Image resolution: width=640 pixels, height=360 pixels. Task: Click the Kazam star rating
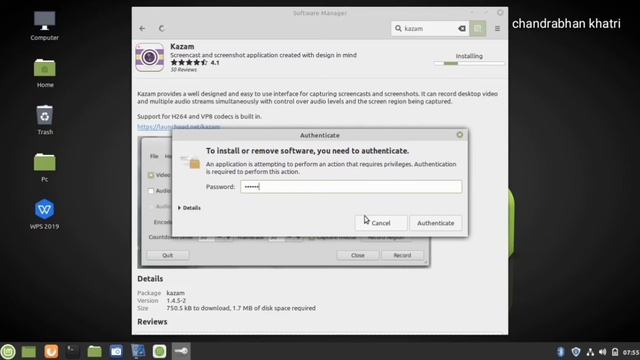coord(189,62)
